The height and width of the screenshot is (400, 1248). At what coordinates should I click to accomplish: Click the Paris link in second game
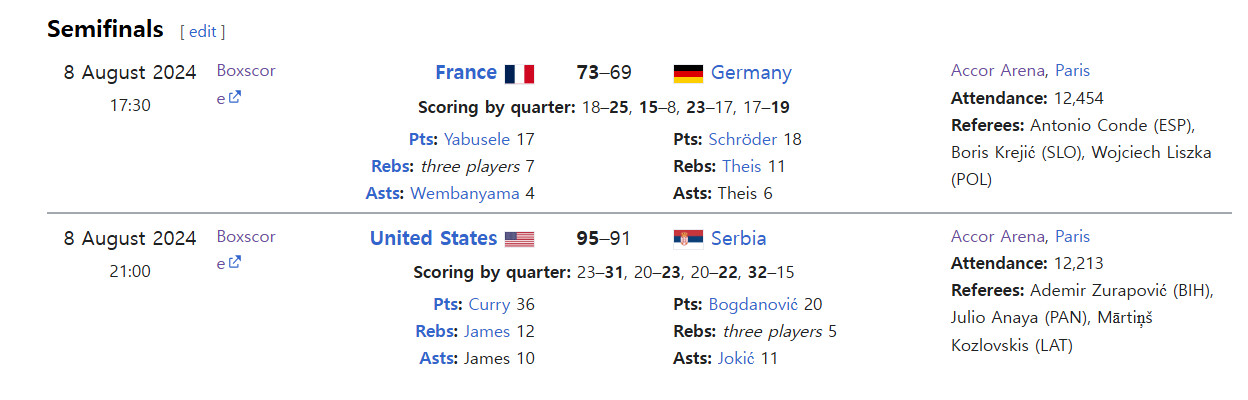[x=1072, y=237]
